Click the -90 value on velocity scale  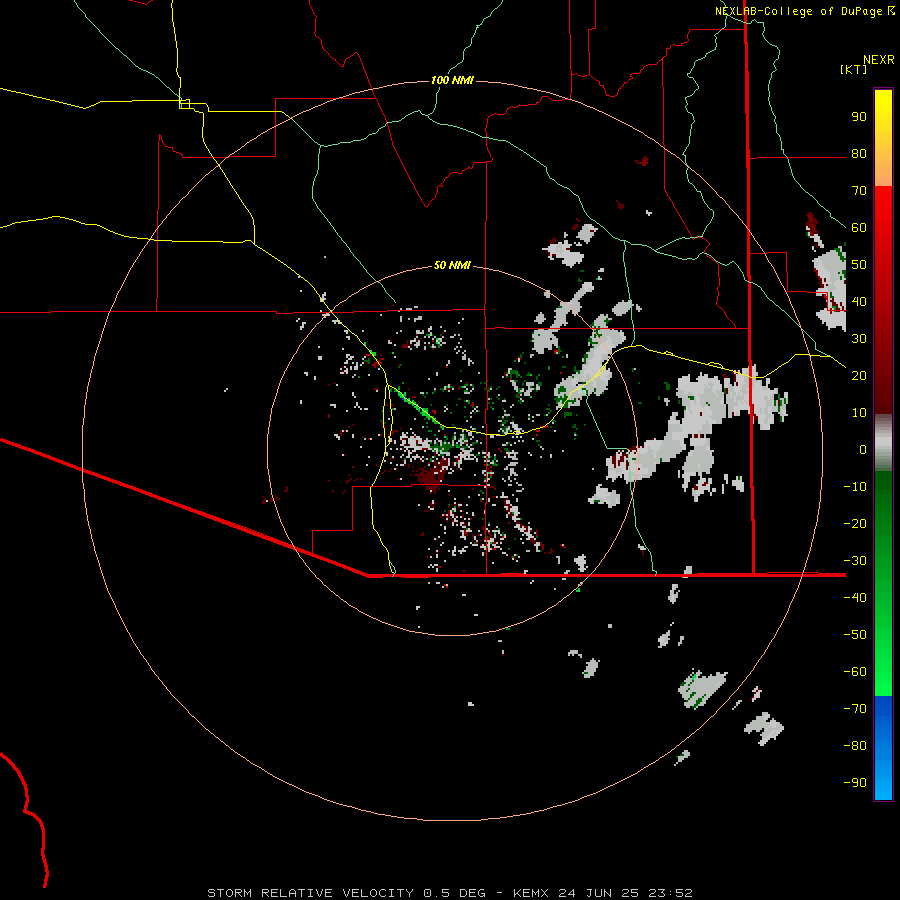(x=855, y=782)
